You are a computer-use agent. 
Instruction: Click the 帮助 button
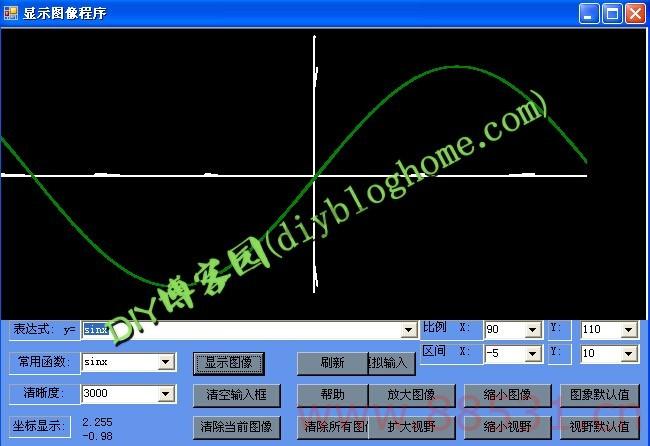332,395
